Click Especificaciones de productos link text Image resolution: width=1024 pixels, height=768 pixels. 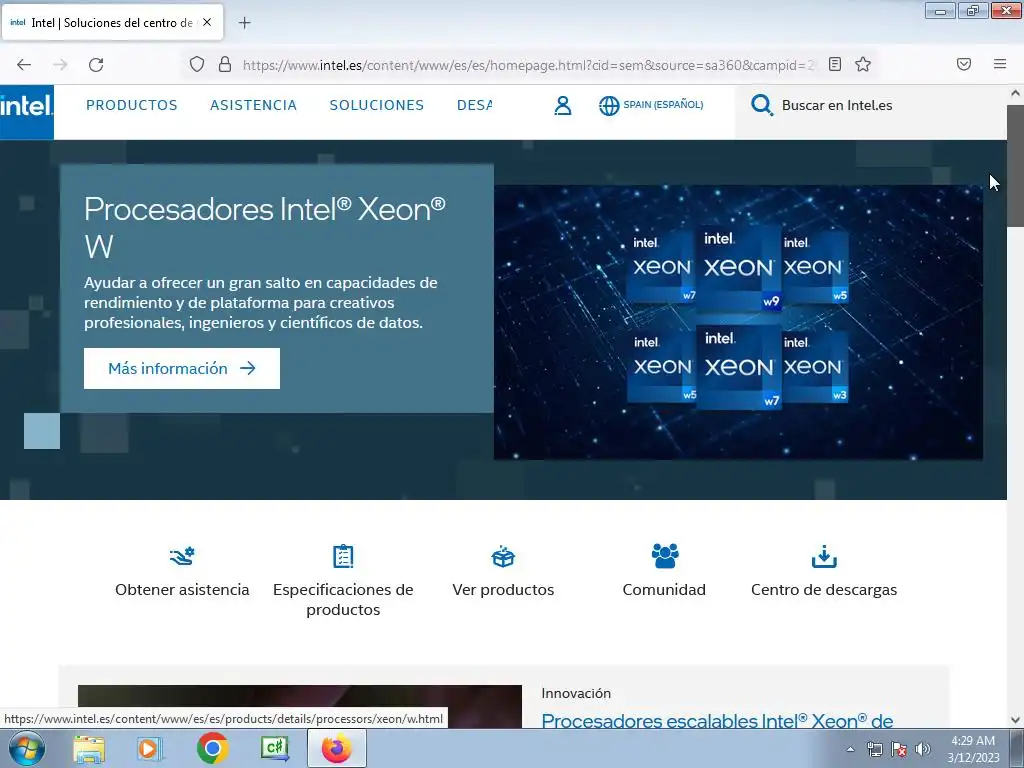[343, 600]
